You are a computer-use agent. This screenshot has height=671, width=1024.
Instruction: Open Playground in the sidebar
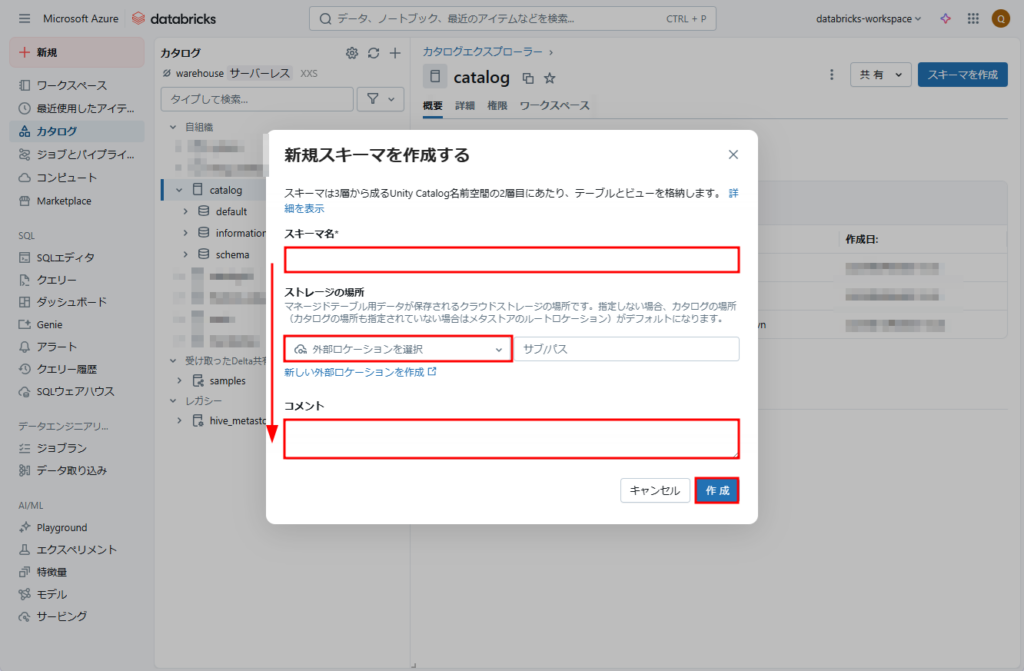pyautogui.click(x=77, y=527)
